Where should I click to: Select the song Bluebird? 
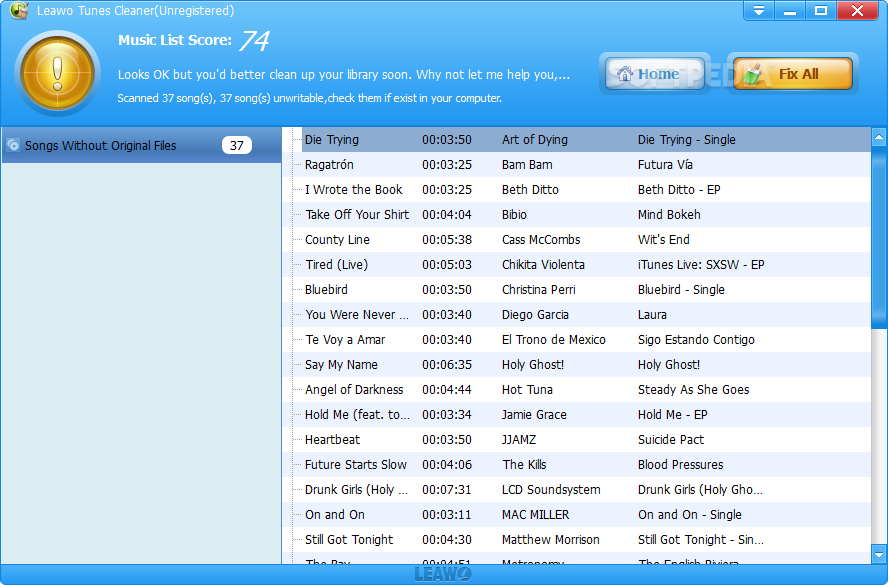[x=326, y=289]
